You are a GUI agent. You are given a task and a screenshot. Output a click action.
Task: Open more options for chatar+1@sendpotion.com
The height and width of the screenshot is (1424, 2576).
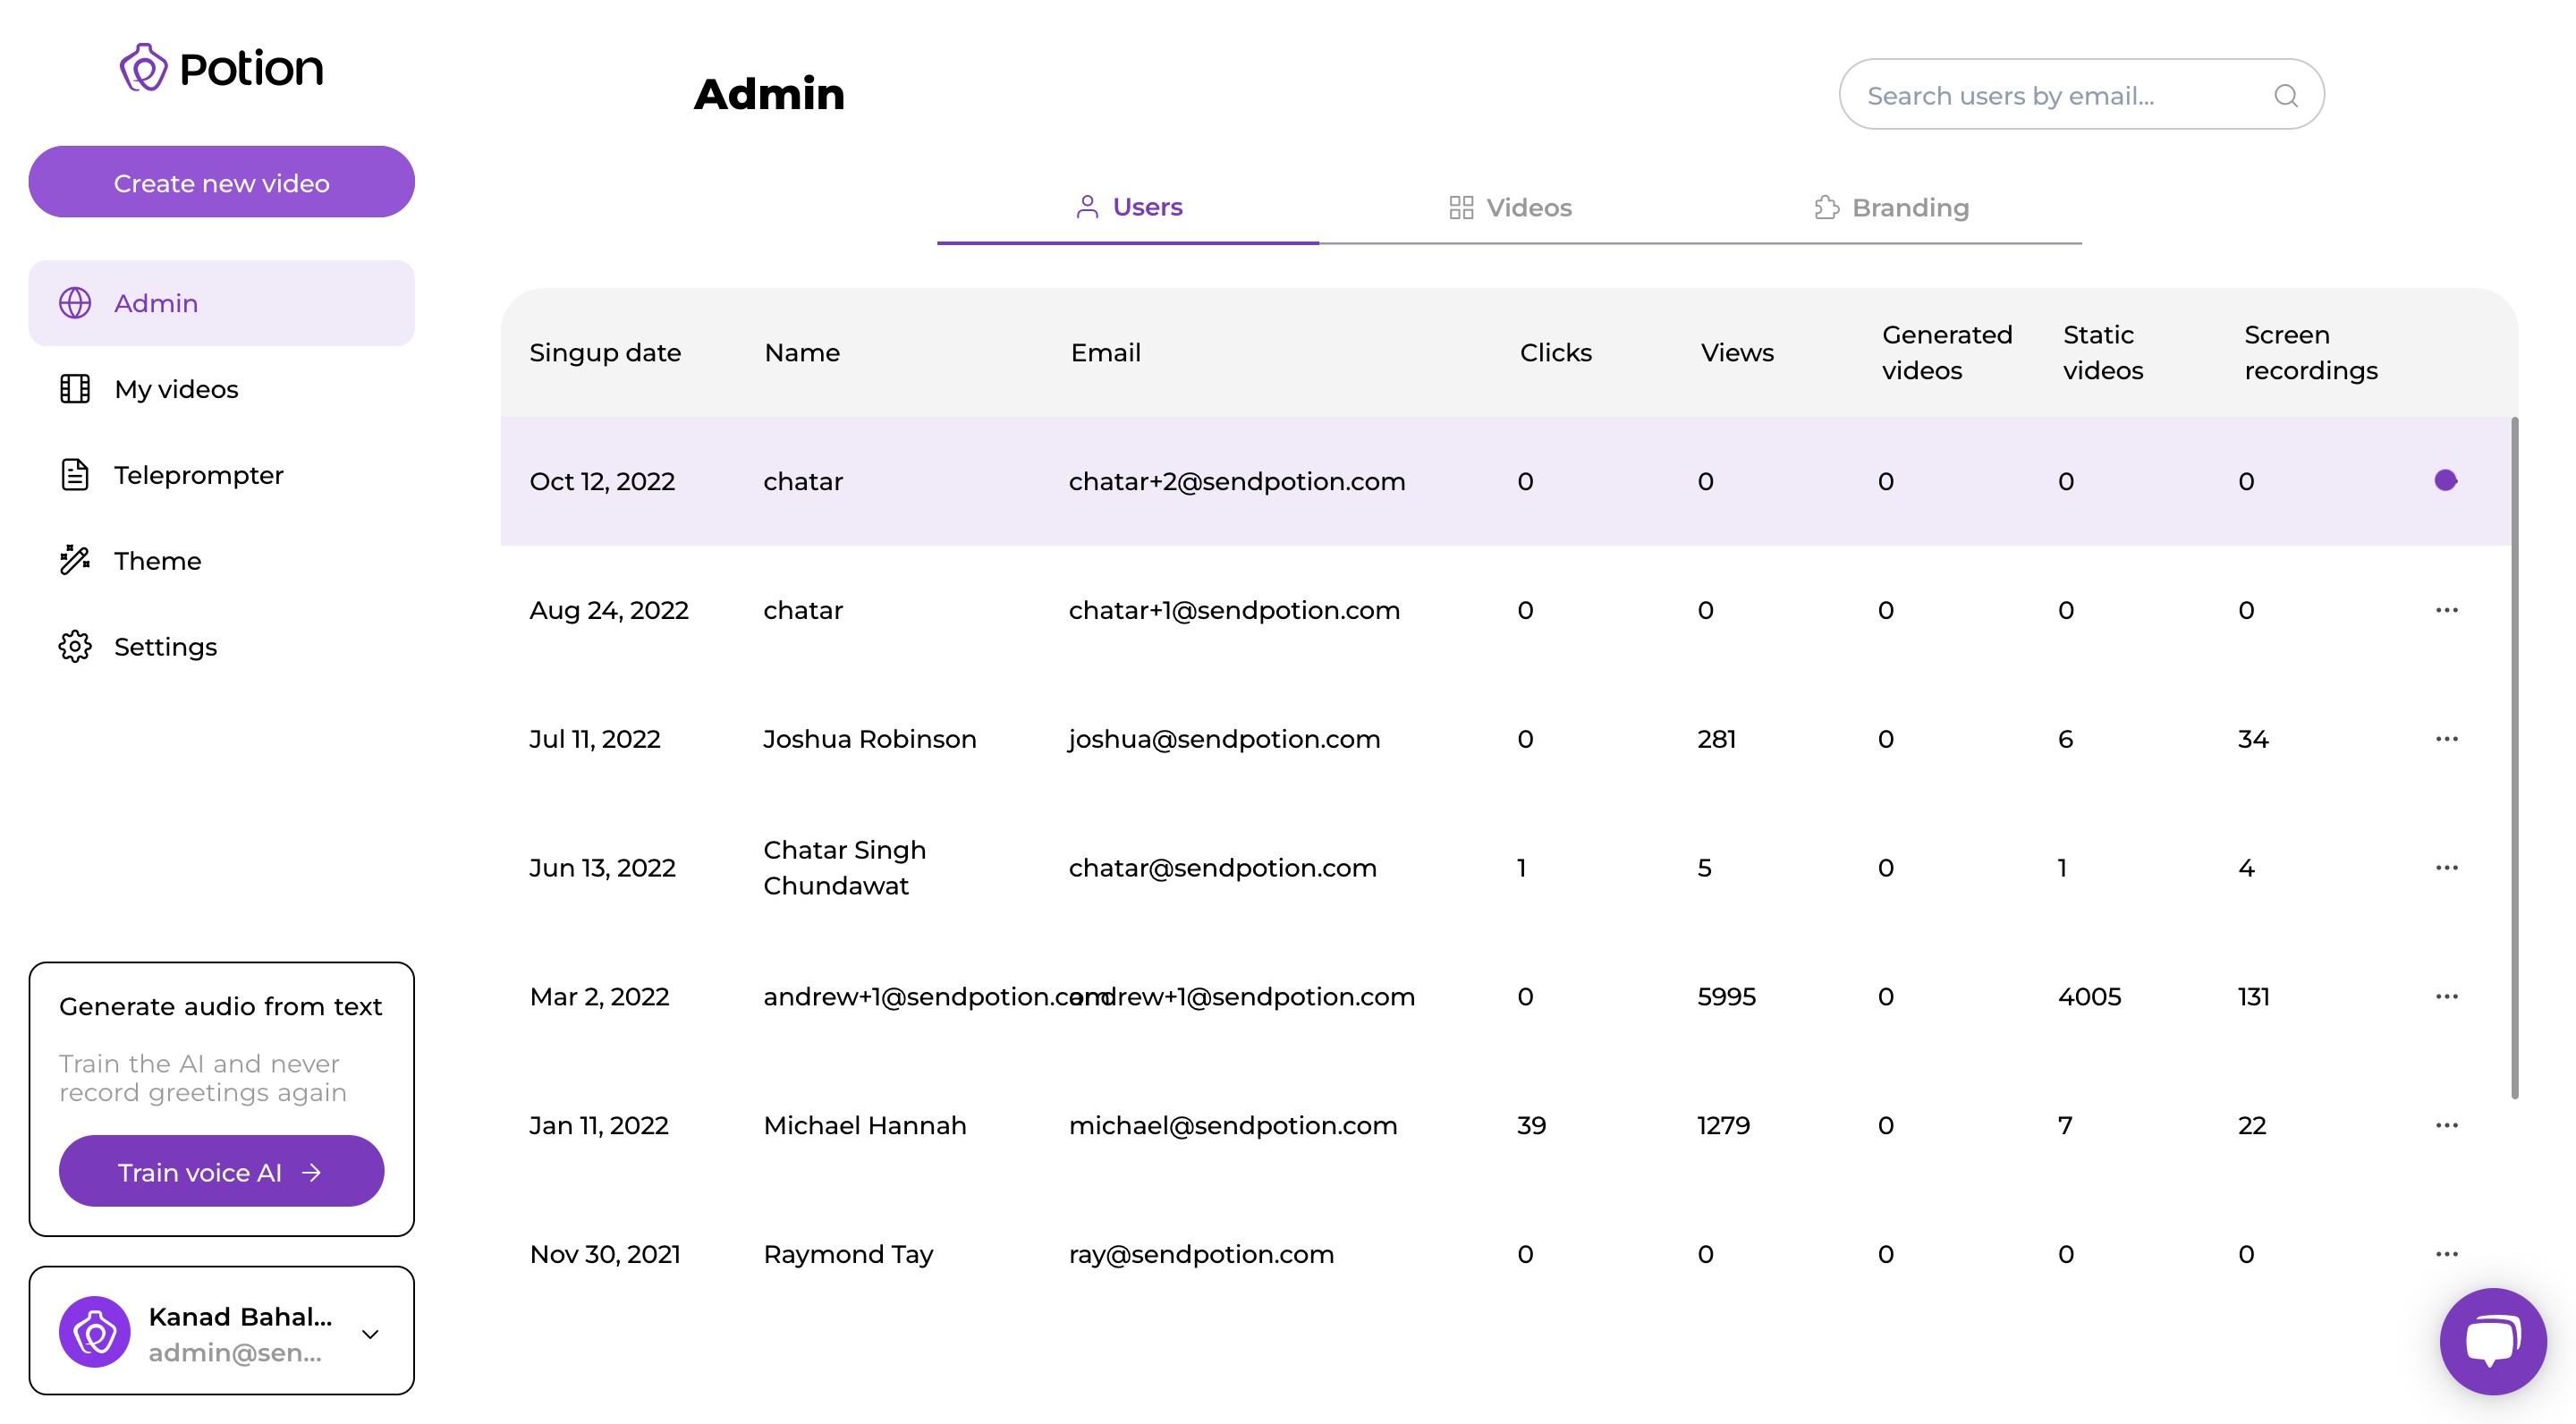(x=2447, y=610)
